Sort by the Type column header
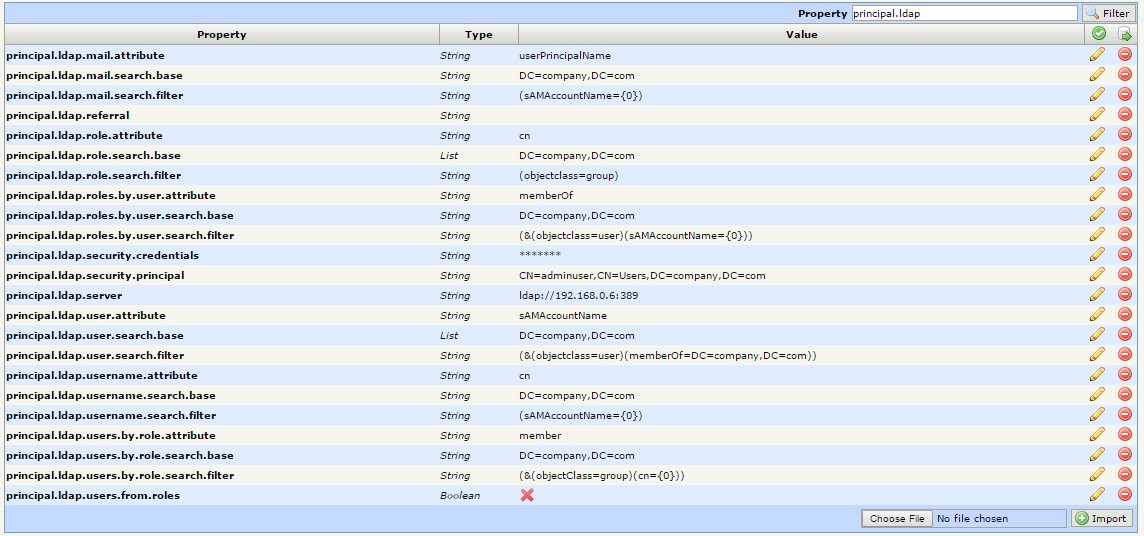This screenshot has width=1144, height=536. pyautogui.click(x=479, y=35)
